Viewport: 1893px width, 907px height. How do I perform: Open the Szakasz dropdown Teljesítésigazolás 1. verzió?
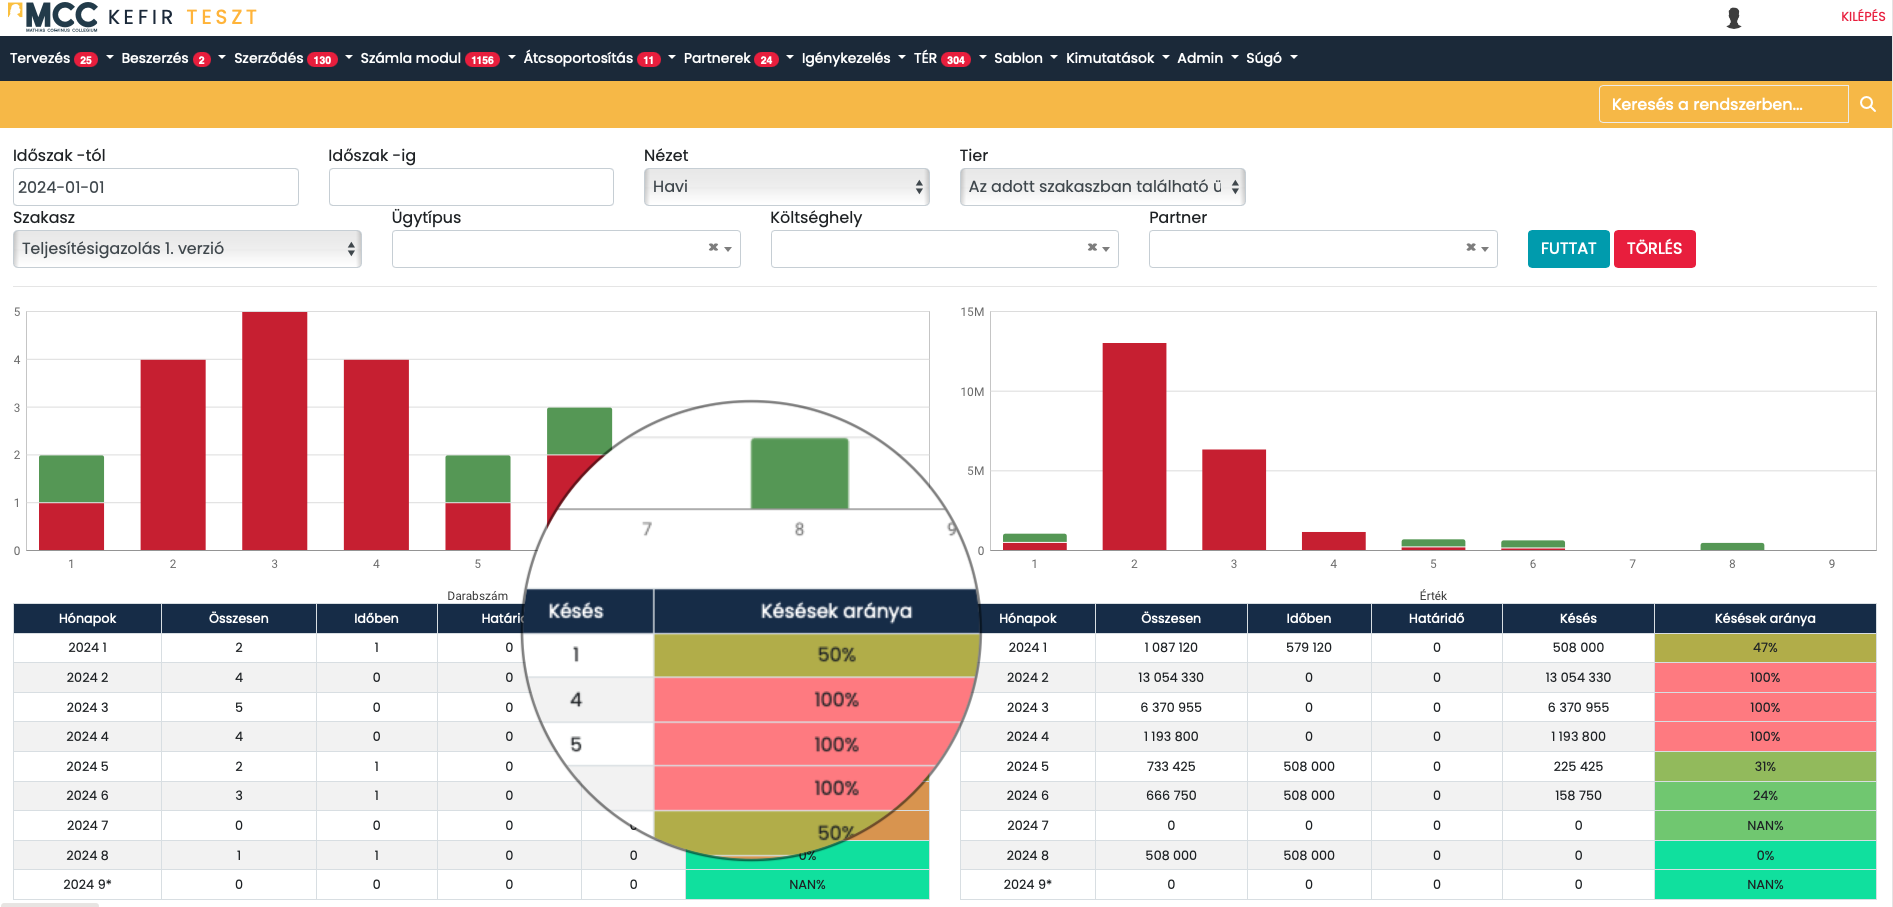point(187,249)
